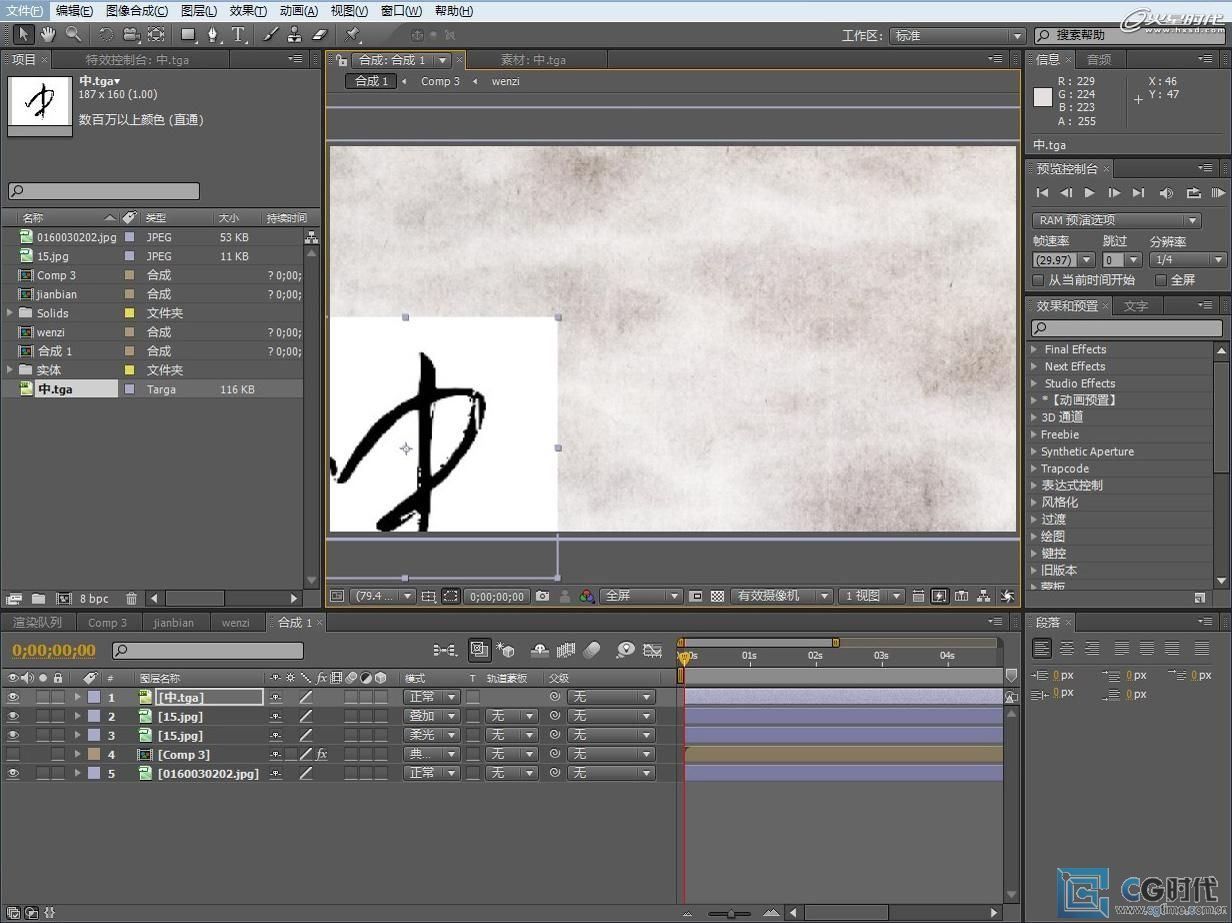This screenshot has width=1232, height=923.
Task: Select the Selection arrow tool
Action: [x=24, y=34]
